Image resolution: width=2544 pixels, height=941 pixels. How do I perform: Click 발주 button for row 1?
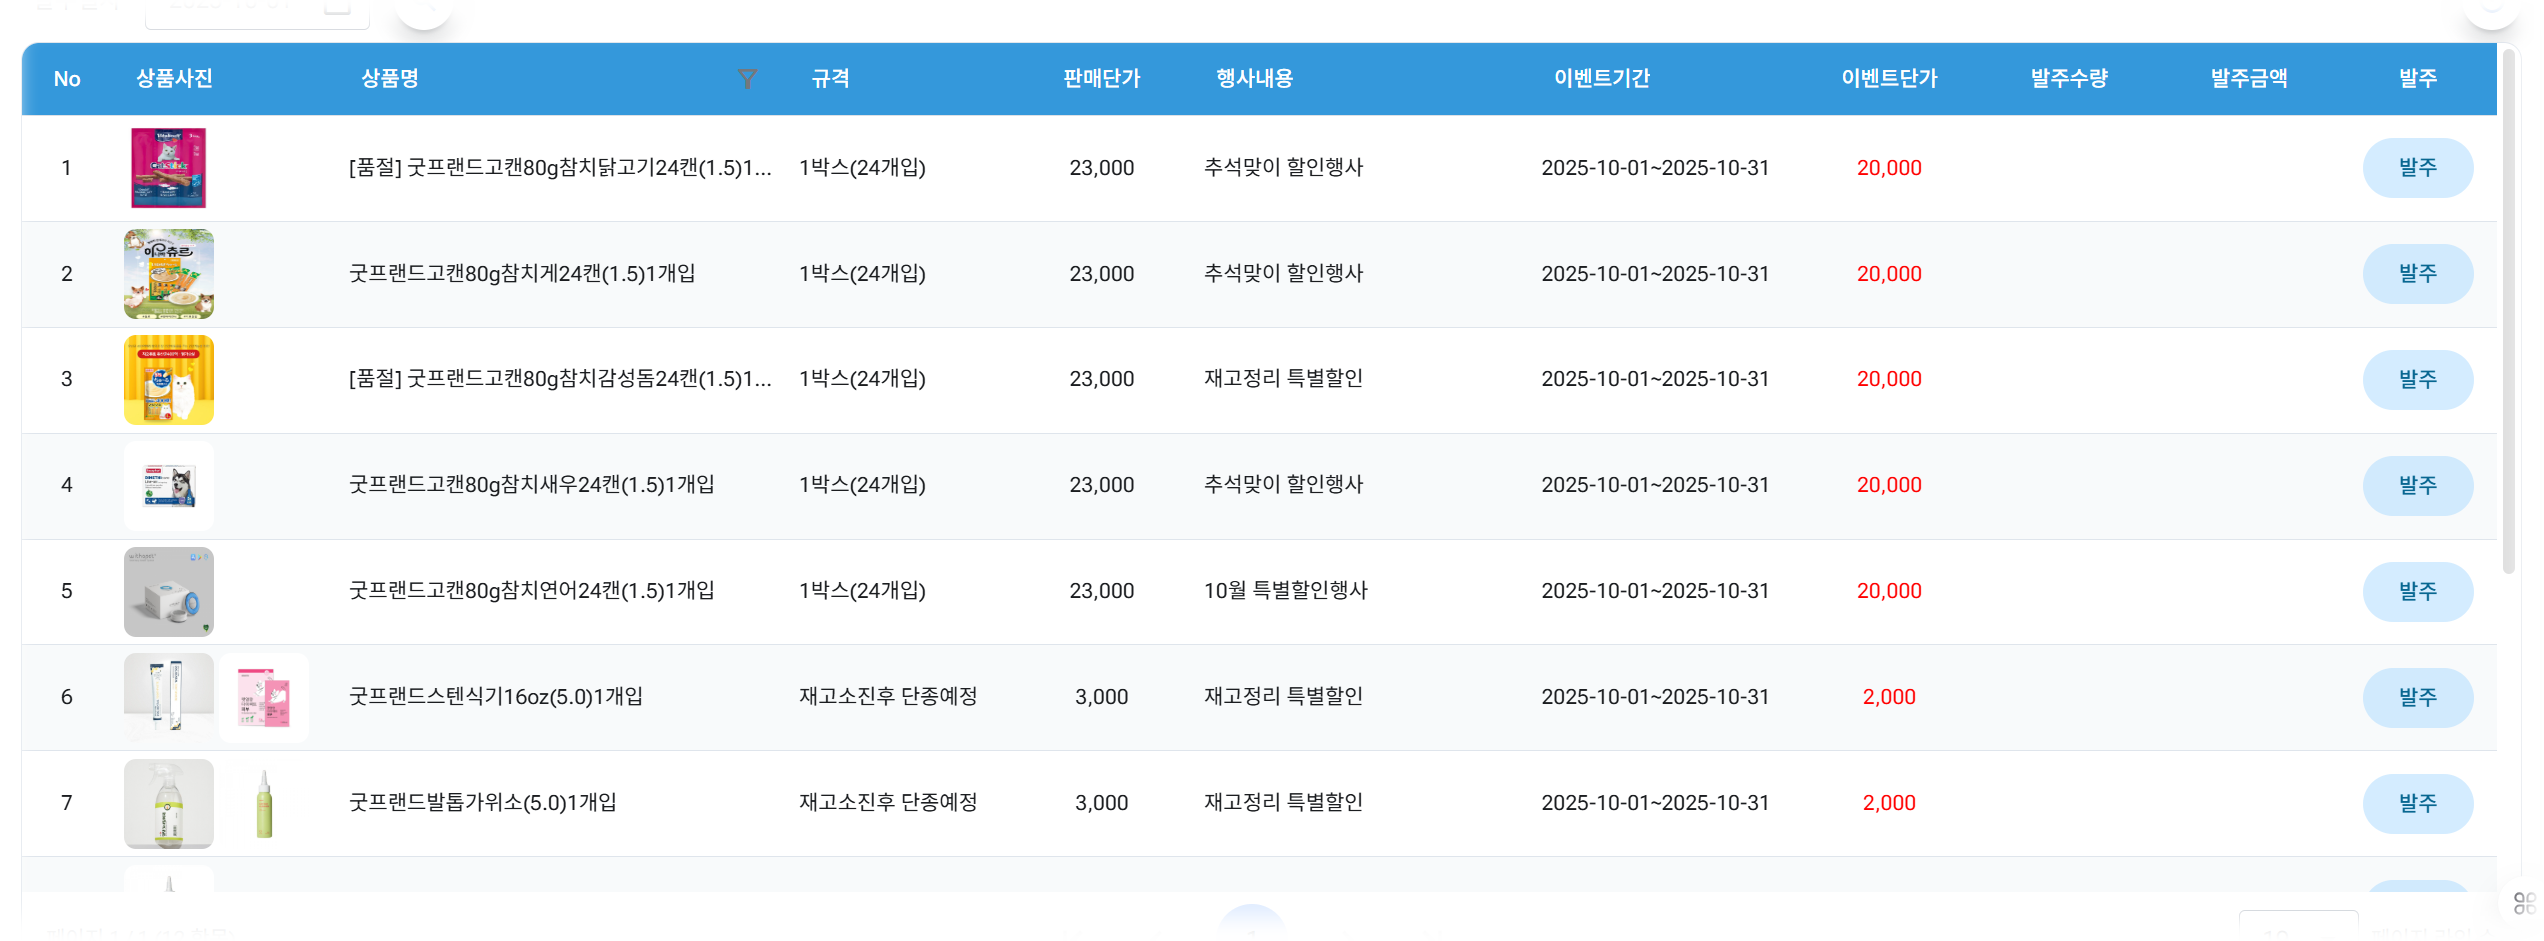[2417, 168]
